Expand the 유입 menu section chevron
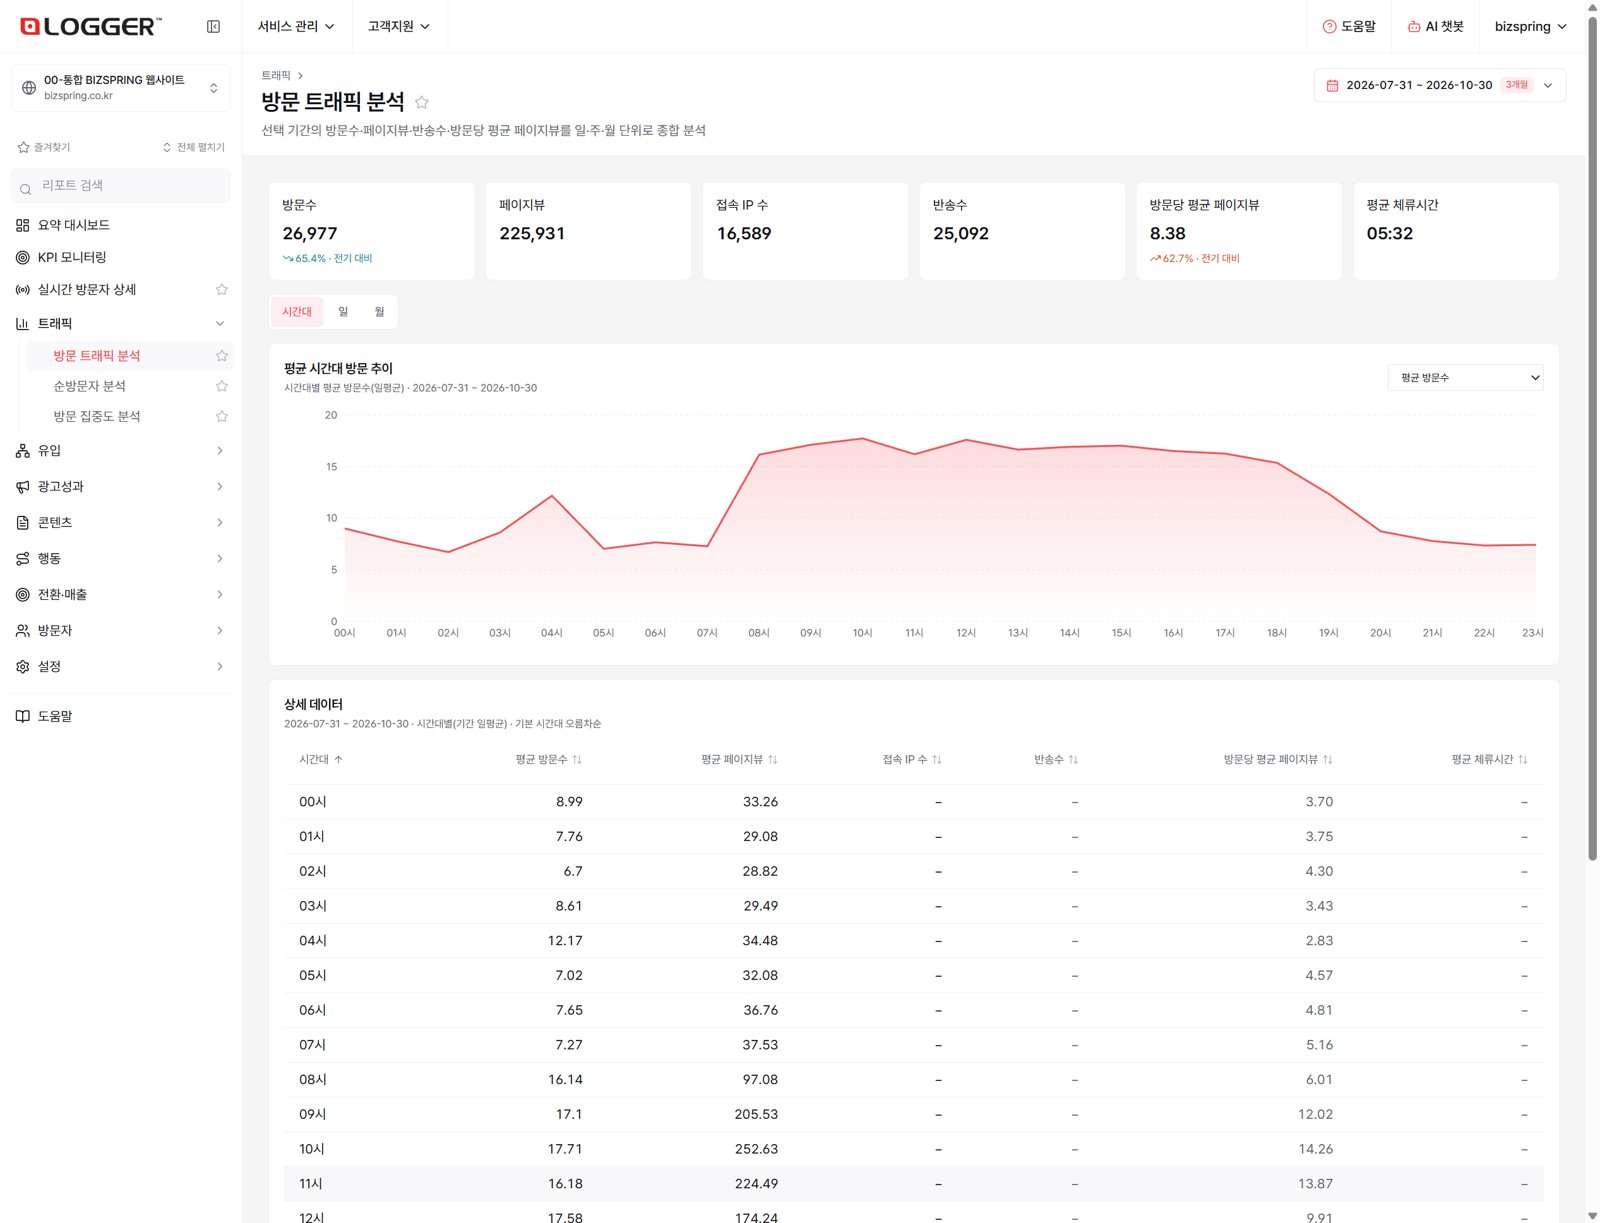The height and width of the screenshot is (1223, 1600). click(x=220, y=451)
